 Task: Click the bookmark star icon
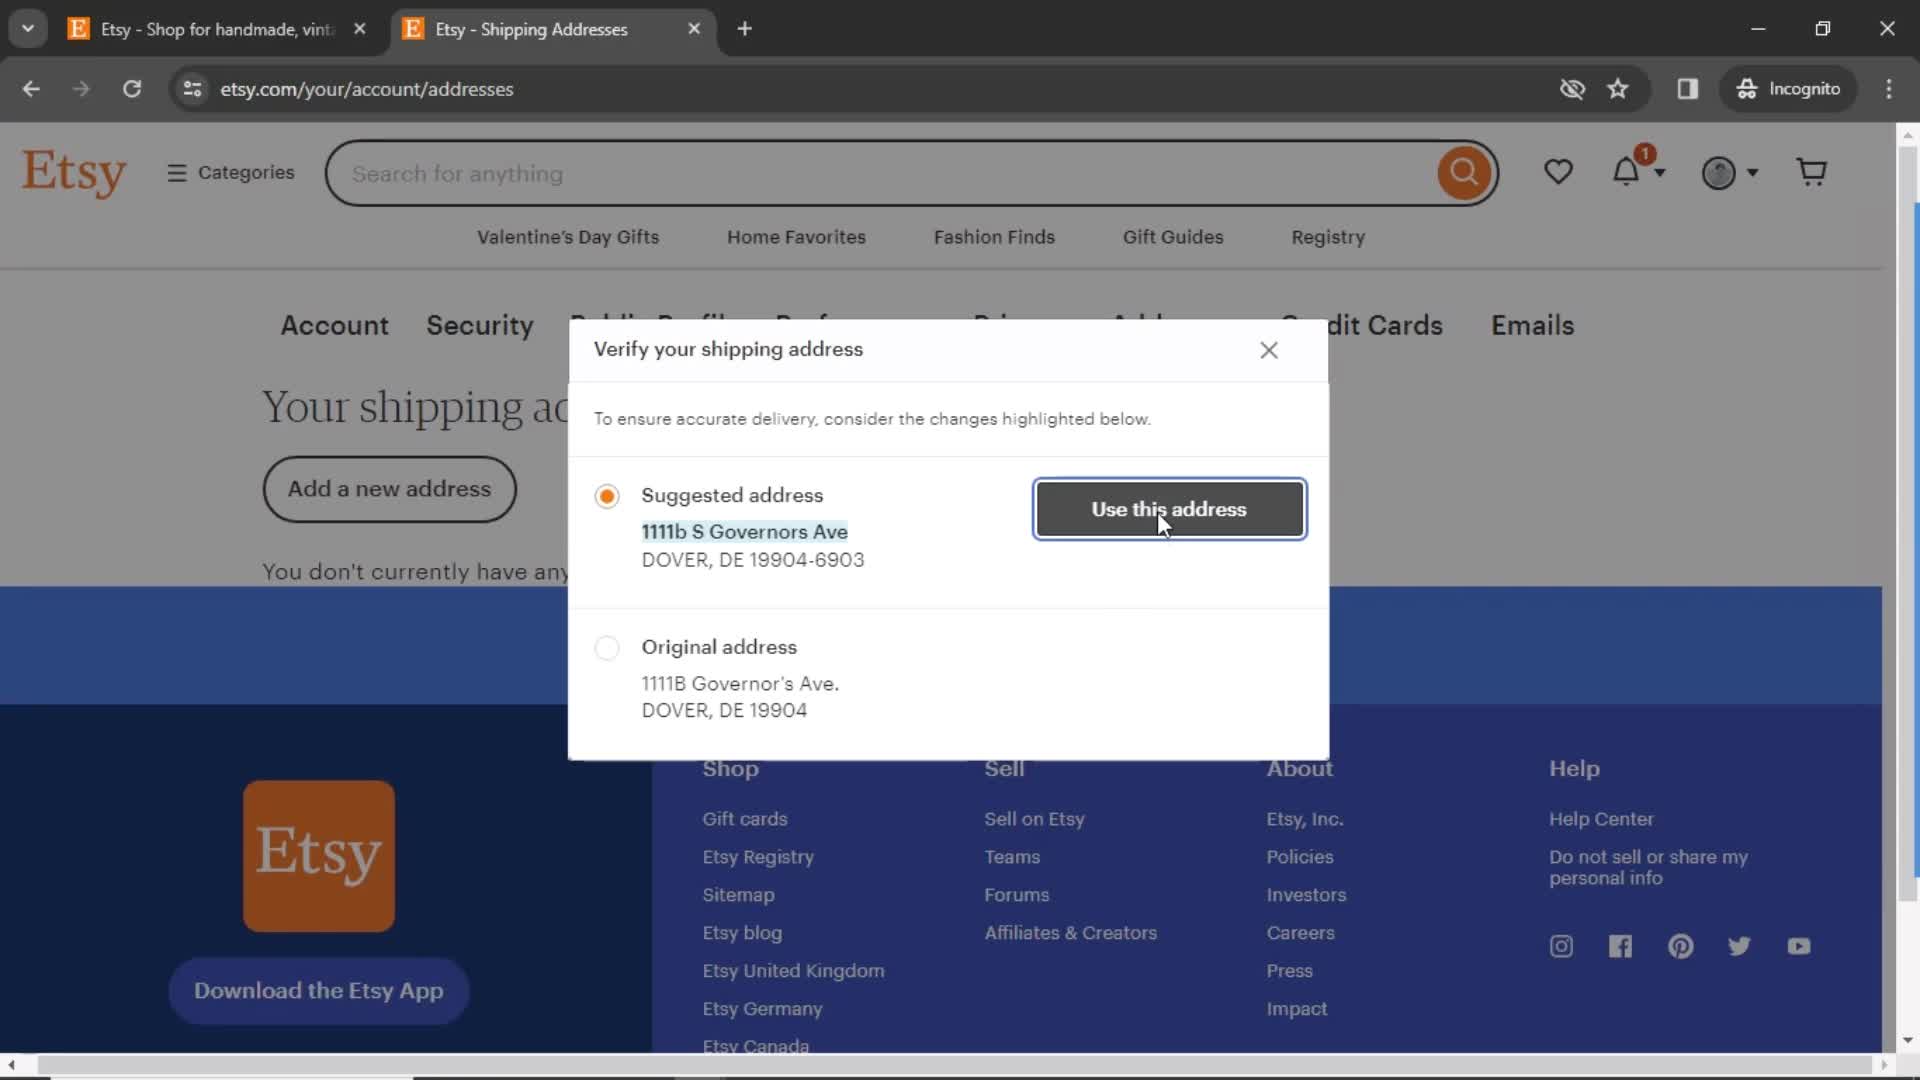point(1619,90)
